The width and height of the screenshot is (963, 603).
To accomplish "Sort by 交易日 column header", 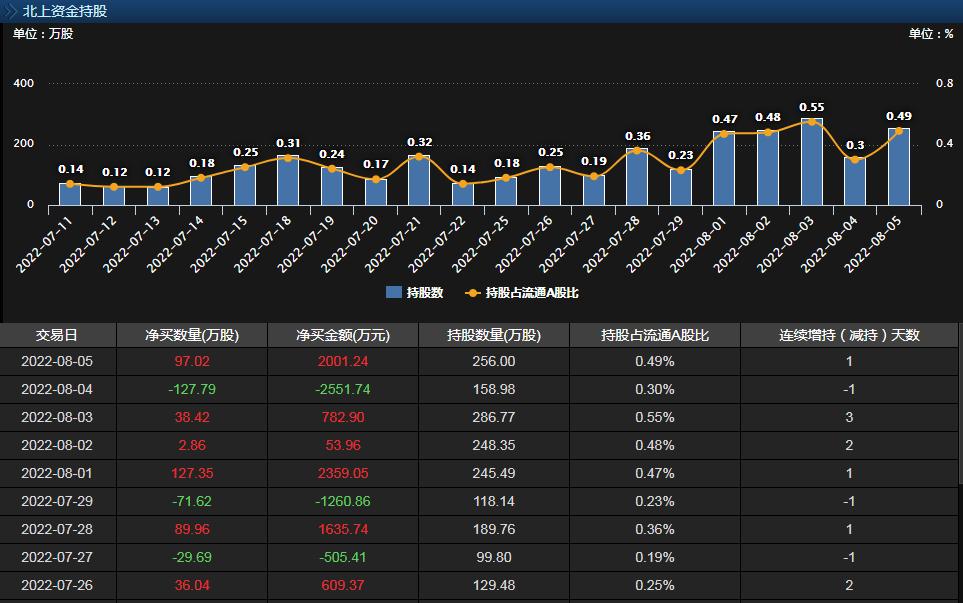I will (57, 335).
